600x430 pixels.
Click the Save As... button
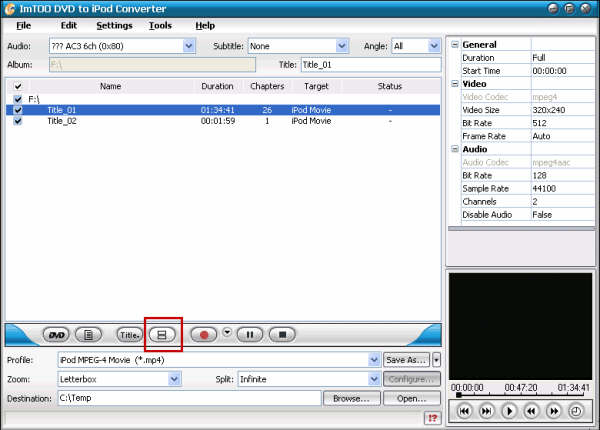[406, 360]
